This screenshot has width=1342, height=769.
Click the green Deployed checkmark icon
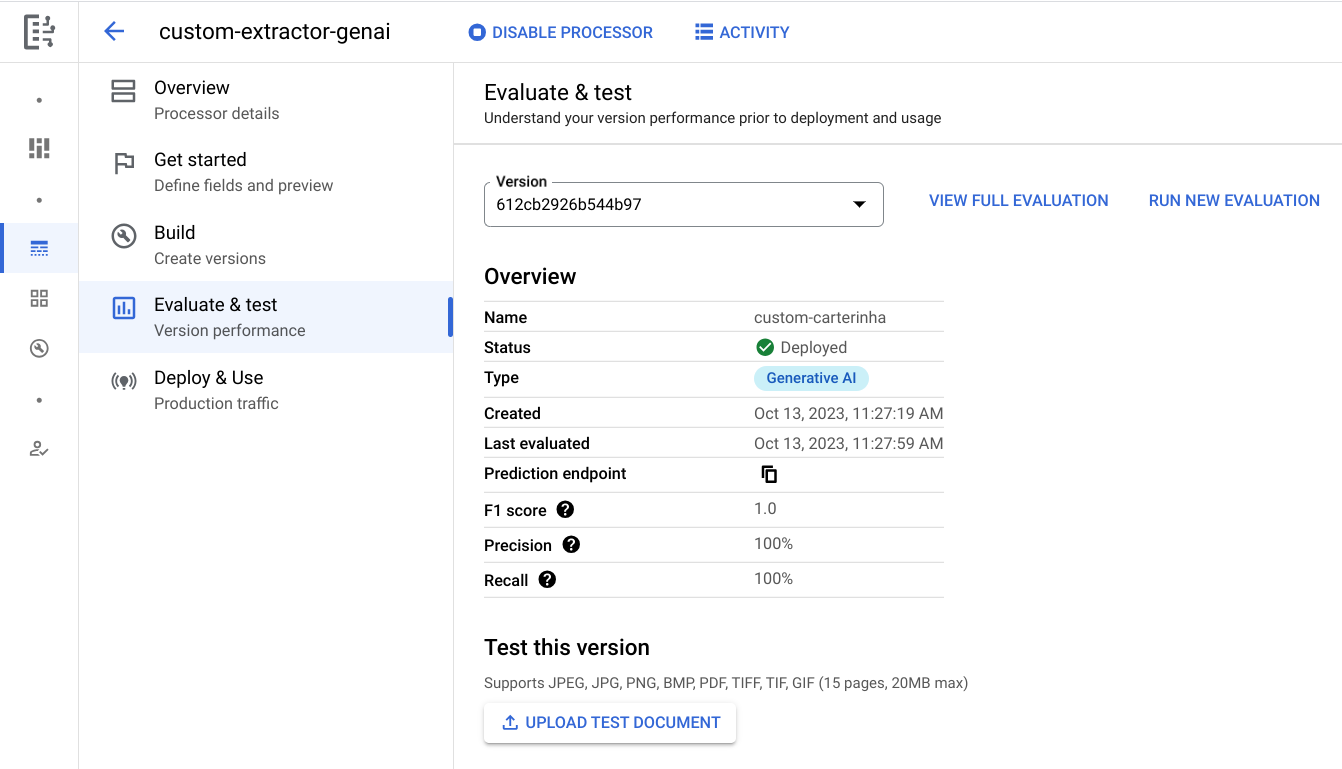coord(765,347)
